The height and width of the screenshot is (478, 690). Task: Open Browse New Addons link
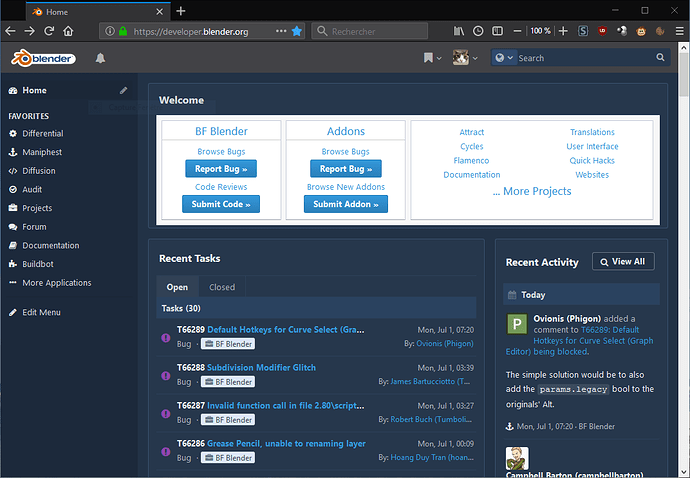[x=346, y=187]
